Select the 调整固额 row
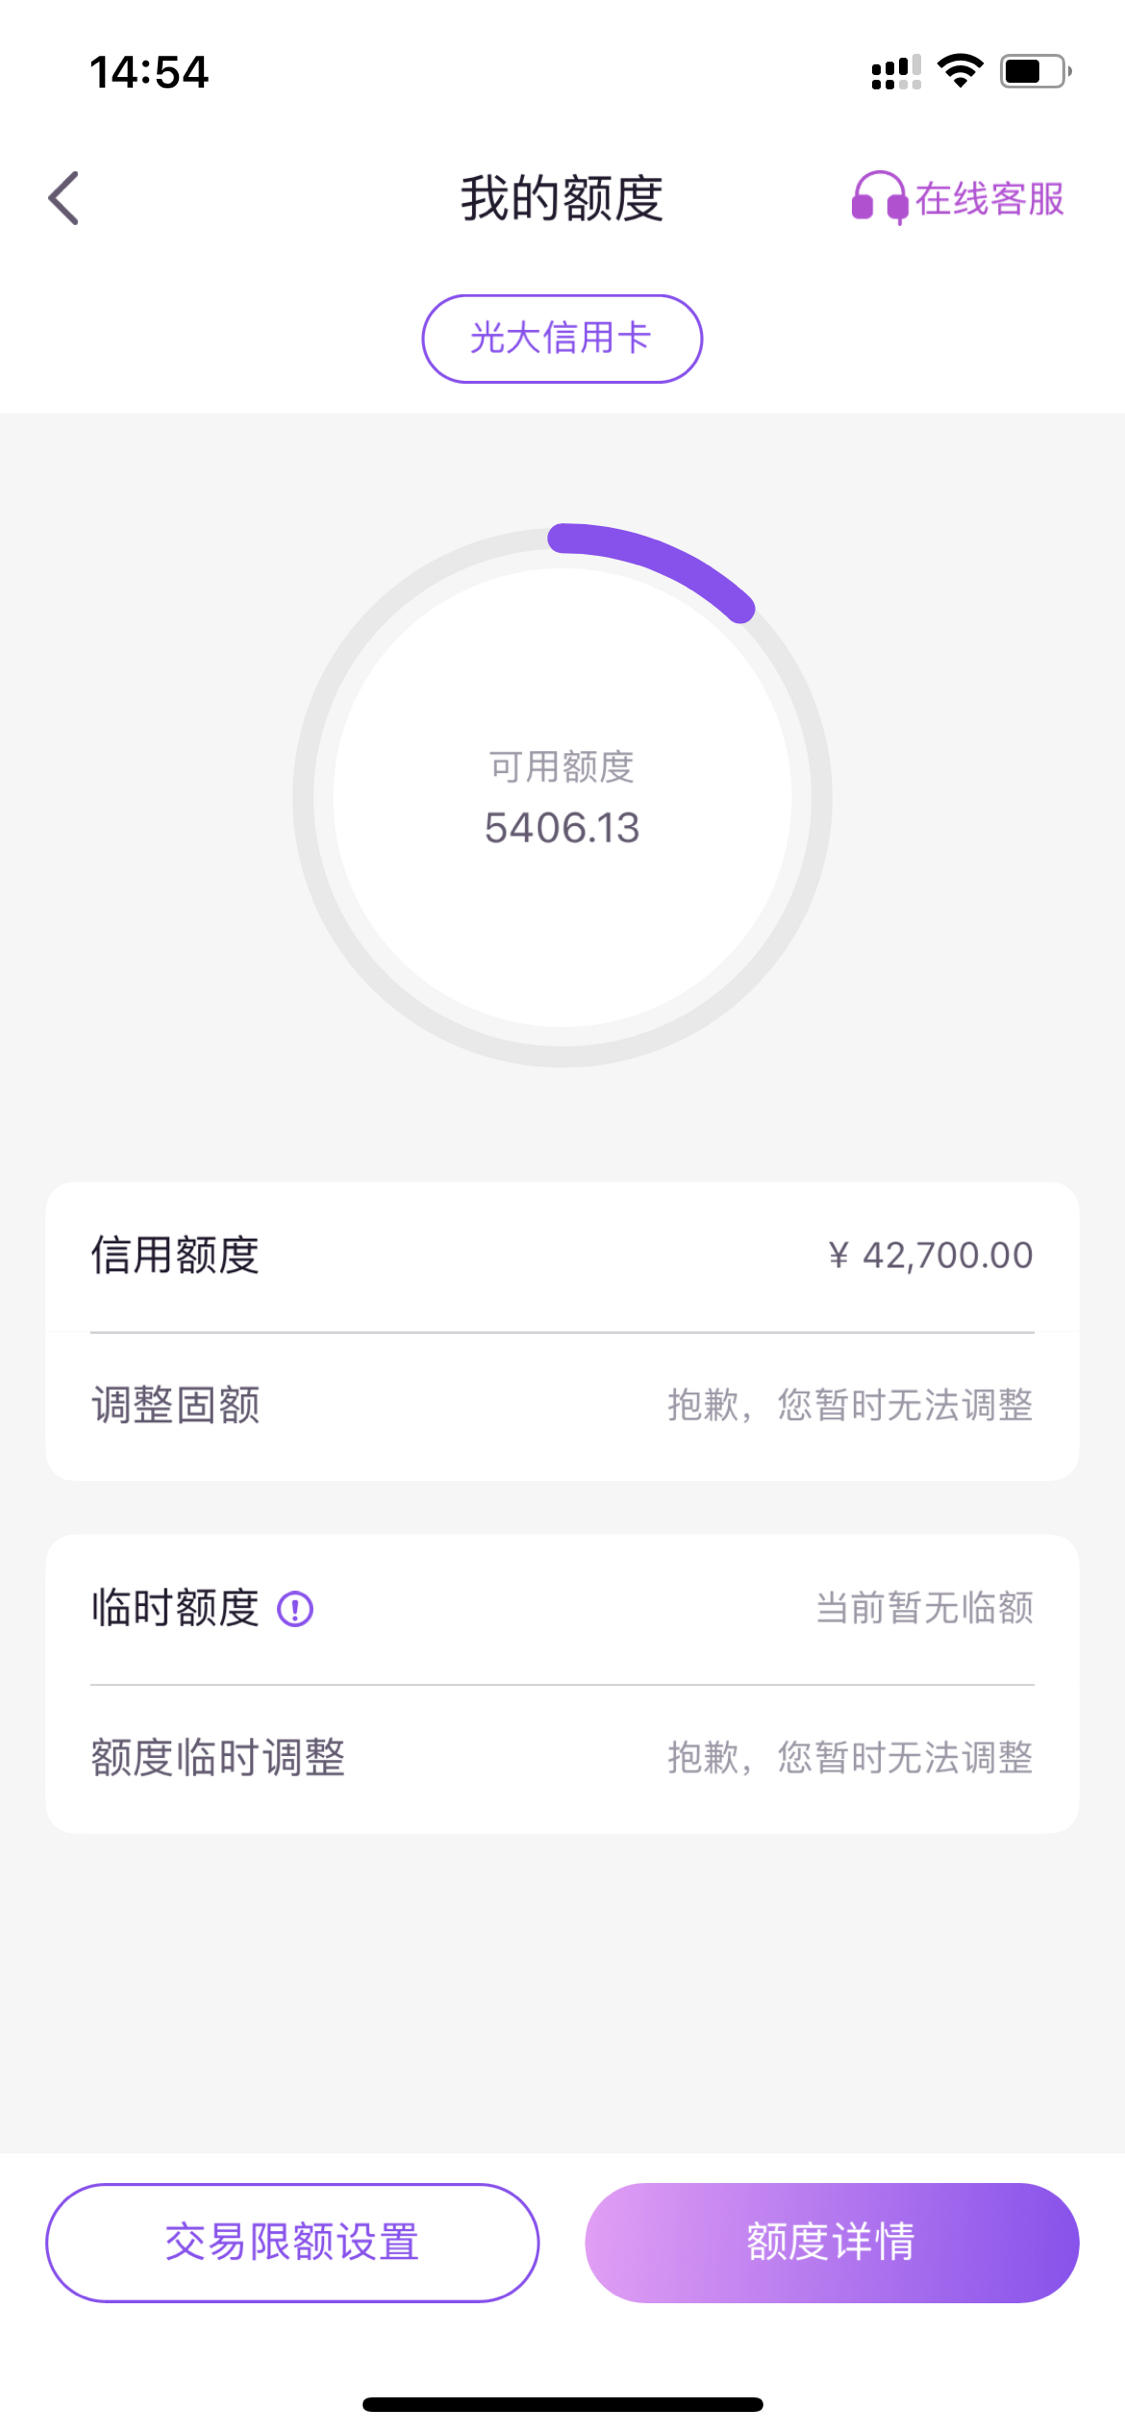The width and height of the screenshot is (1125, 2435). (562, 1406)
